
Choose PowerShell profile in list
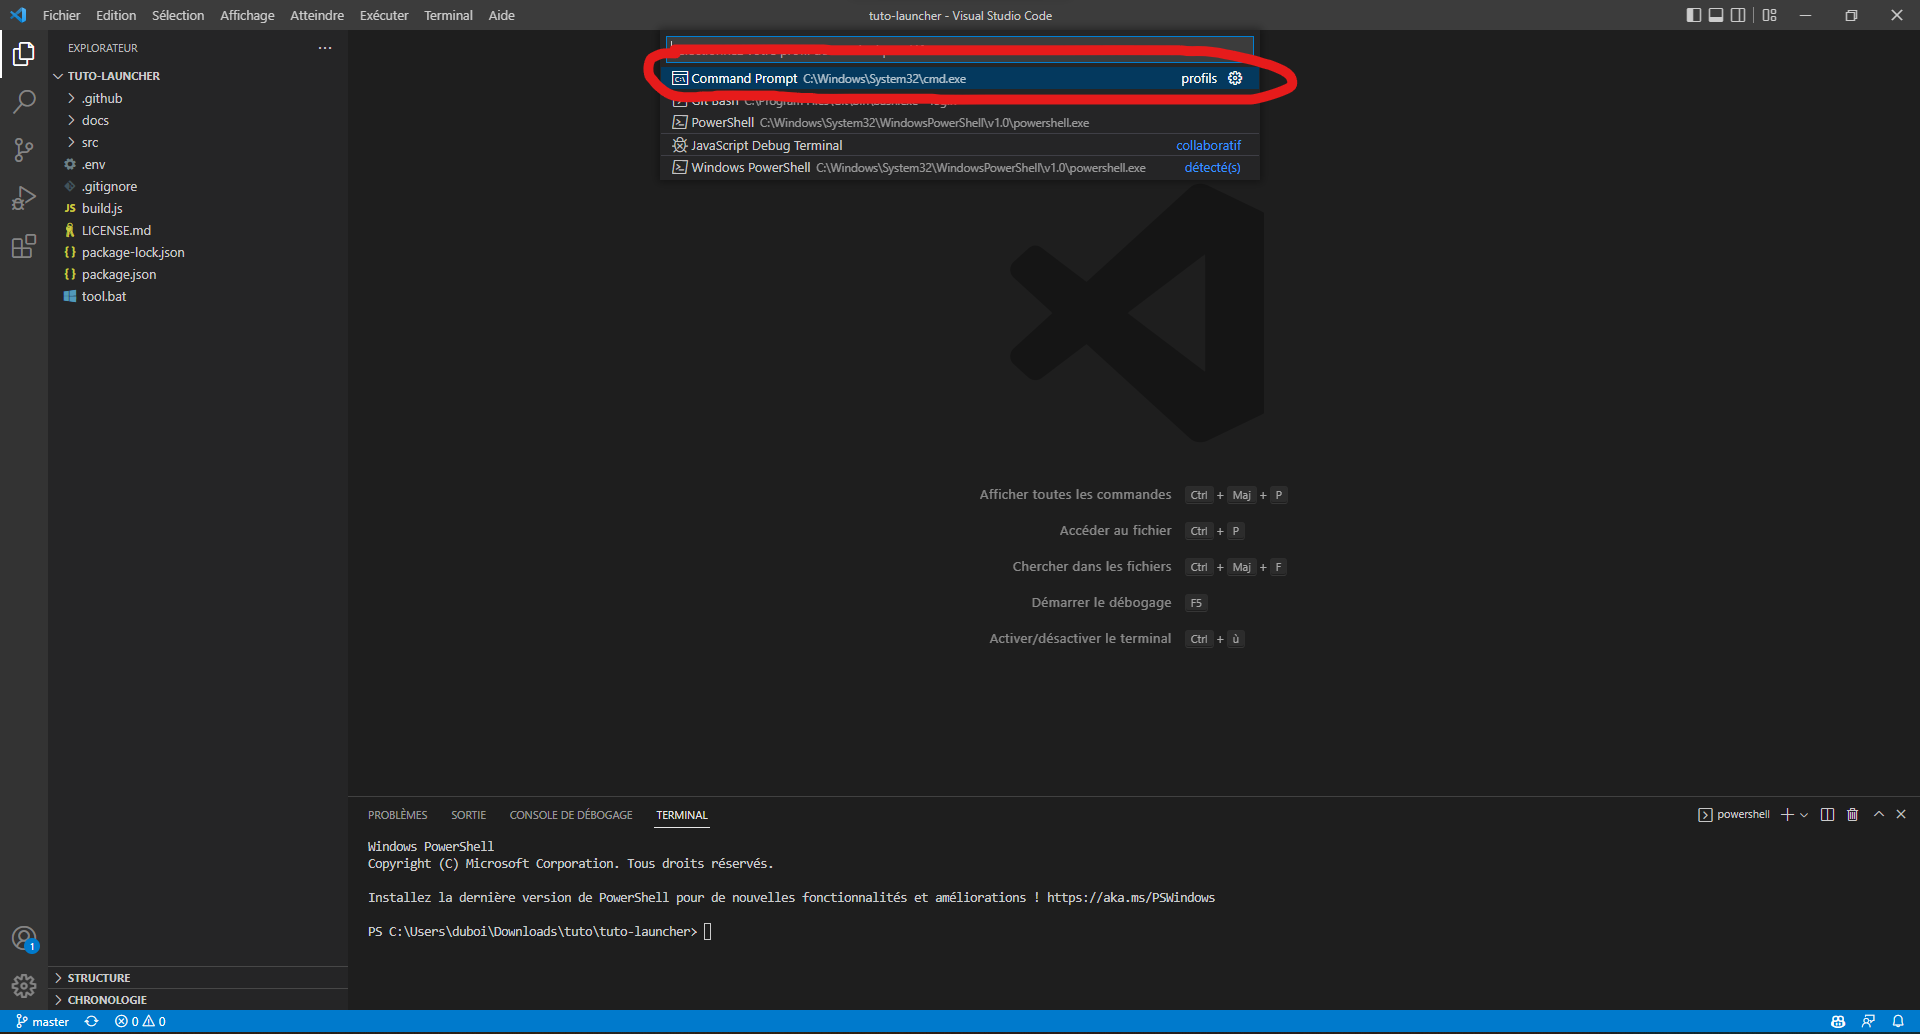[960, 122]
